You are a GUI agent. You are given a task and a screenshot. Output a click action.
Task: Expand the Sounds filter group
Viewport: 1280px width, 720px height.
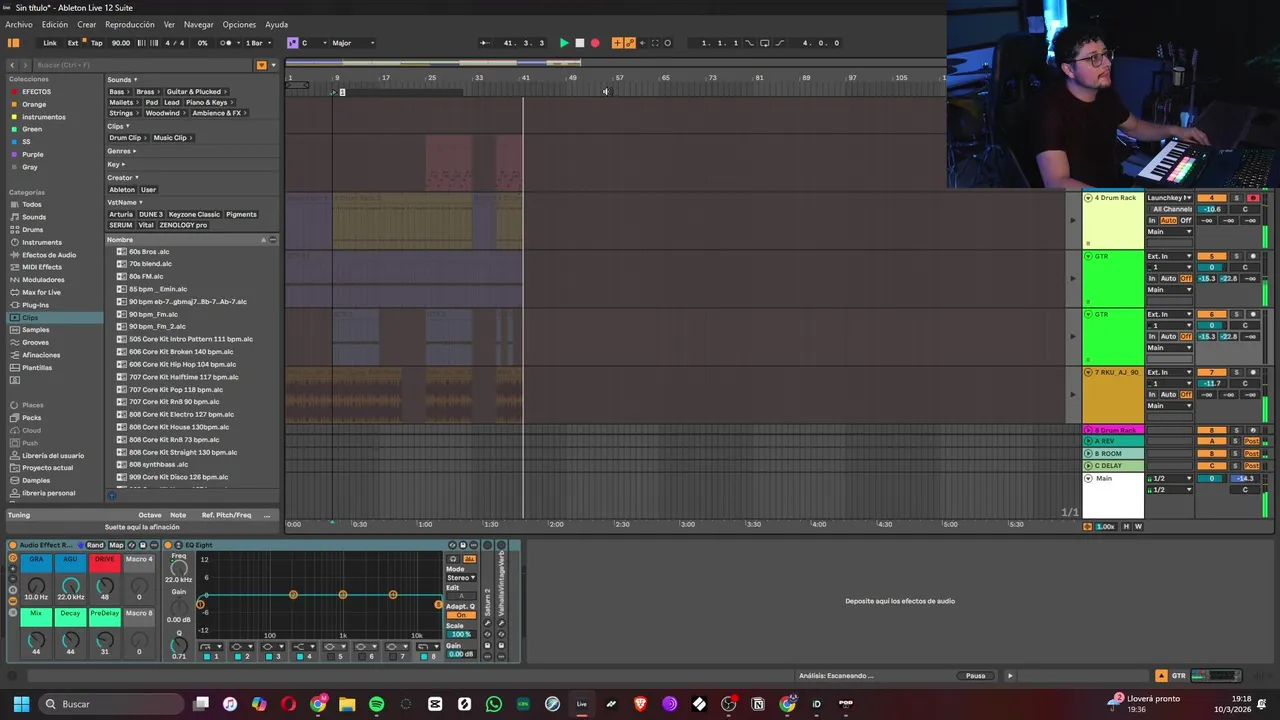122,80
